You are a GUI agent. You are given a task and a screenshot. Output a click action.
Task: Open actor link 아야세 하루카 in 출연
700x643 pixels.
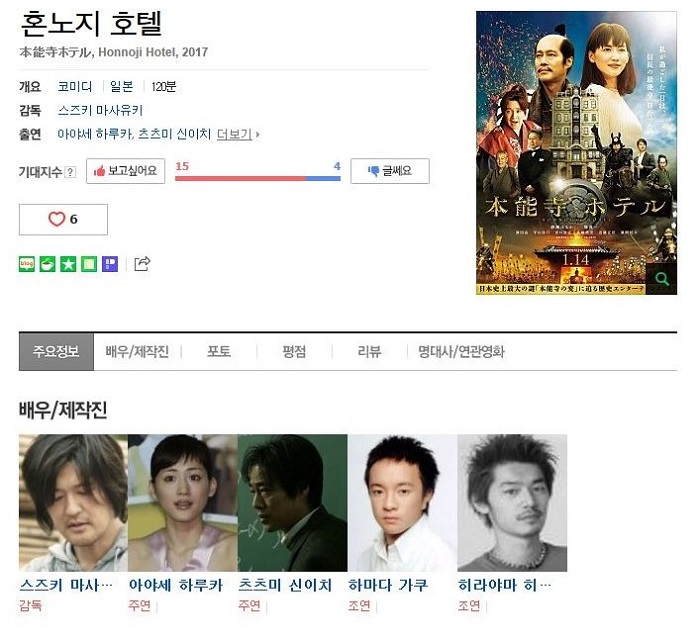[96, 134]
